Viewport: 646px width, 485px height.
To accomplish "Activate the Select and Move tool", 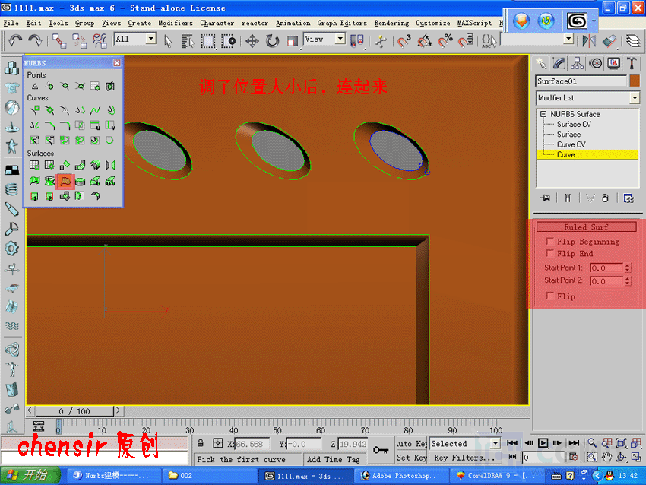I will [252, 41].
